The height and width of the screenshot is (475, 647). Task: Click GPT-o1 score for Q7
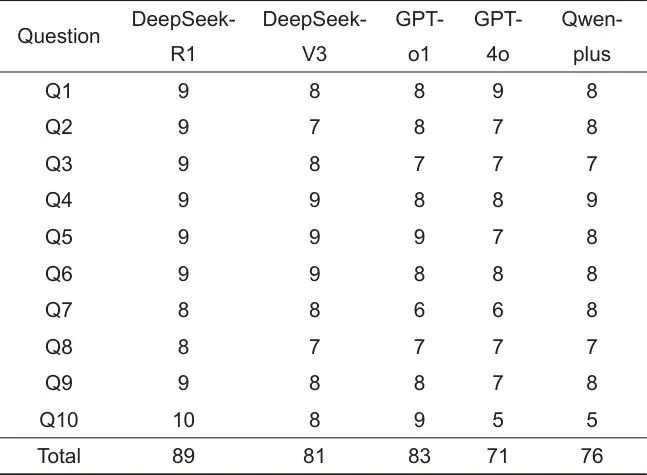[418, 311]
